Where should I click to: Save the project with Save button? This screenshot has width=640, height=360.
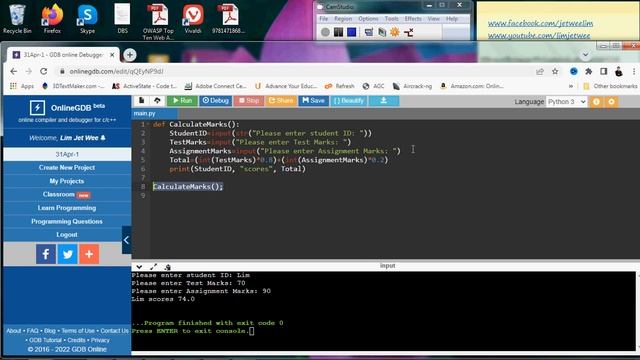click(x=313, y=101)
